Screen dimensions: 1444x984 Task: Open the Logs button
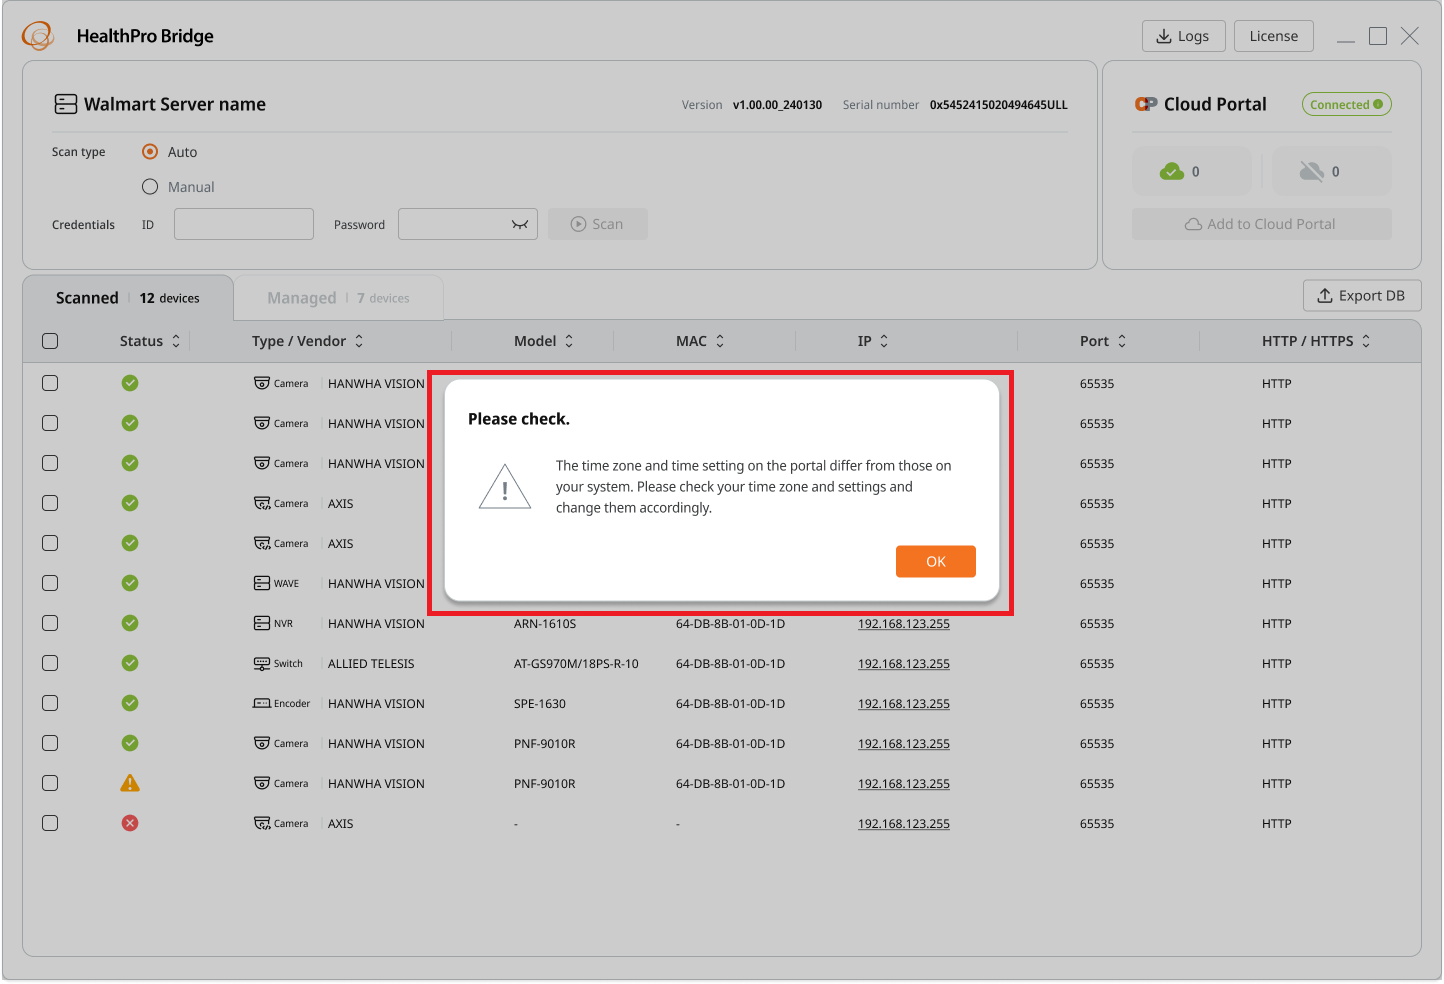(1184, 36)
